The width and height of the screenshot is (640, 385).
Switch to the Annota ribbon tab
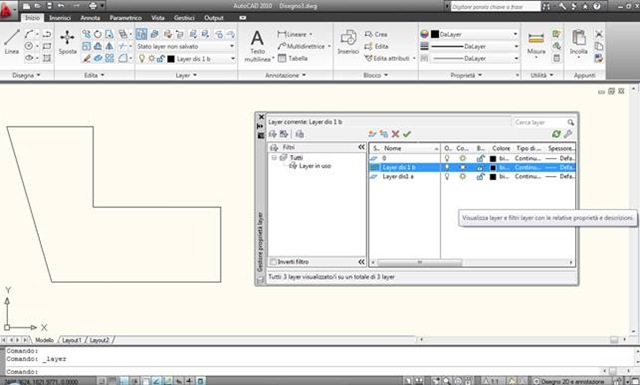pyautogui.click(x=90, y=18)
